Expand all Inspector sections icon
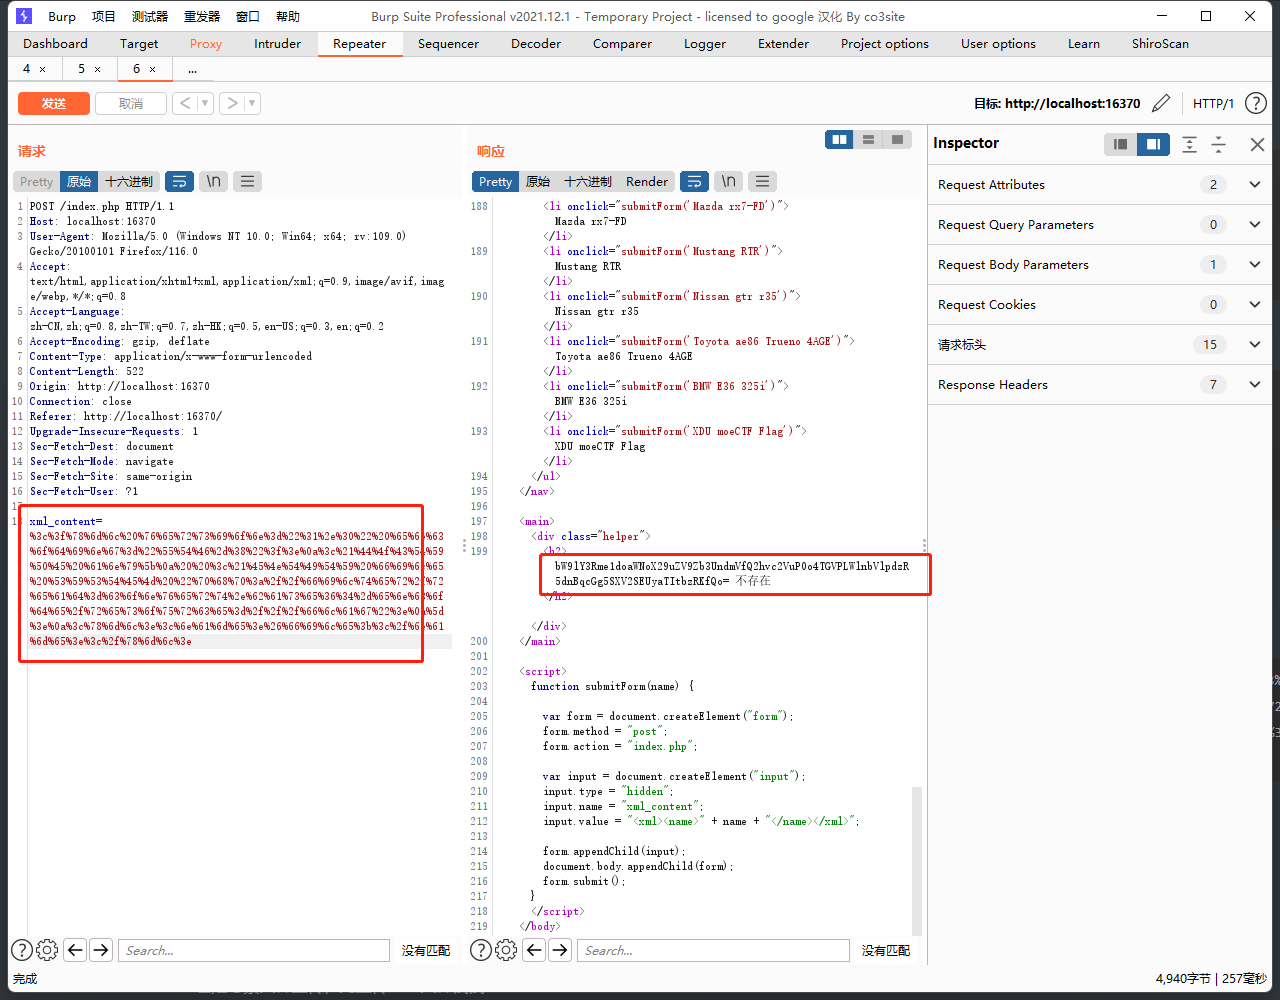The height and width of the screenshot is (1000, 1280). click(x=1189, y=144)
